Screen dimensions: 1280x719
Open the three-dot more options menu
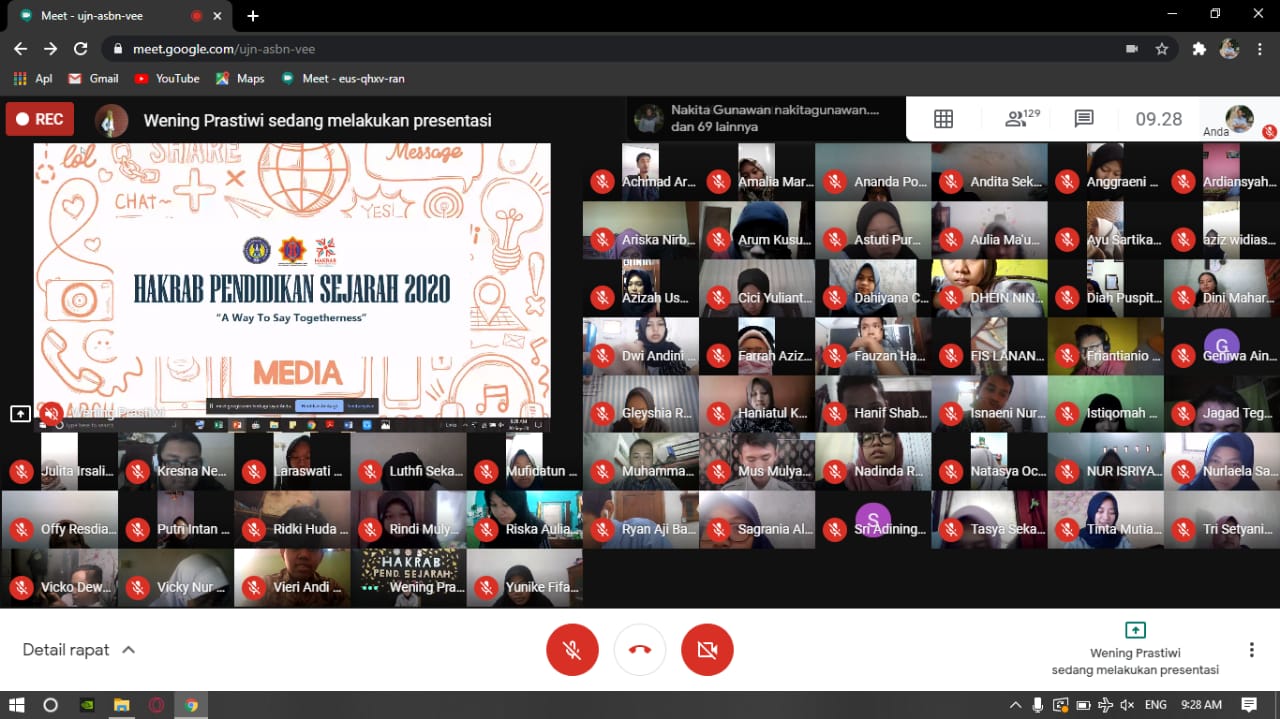point(1251,650)
